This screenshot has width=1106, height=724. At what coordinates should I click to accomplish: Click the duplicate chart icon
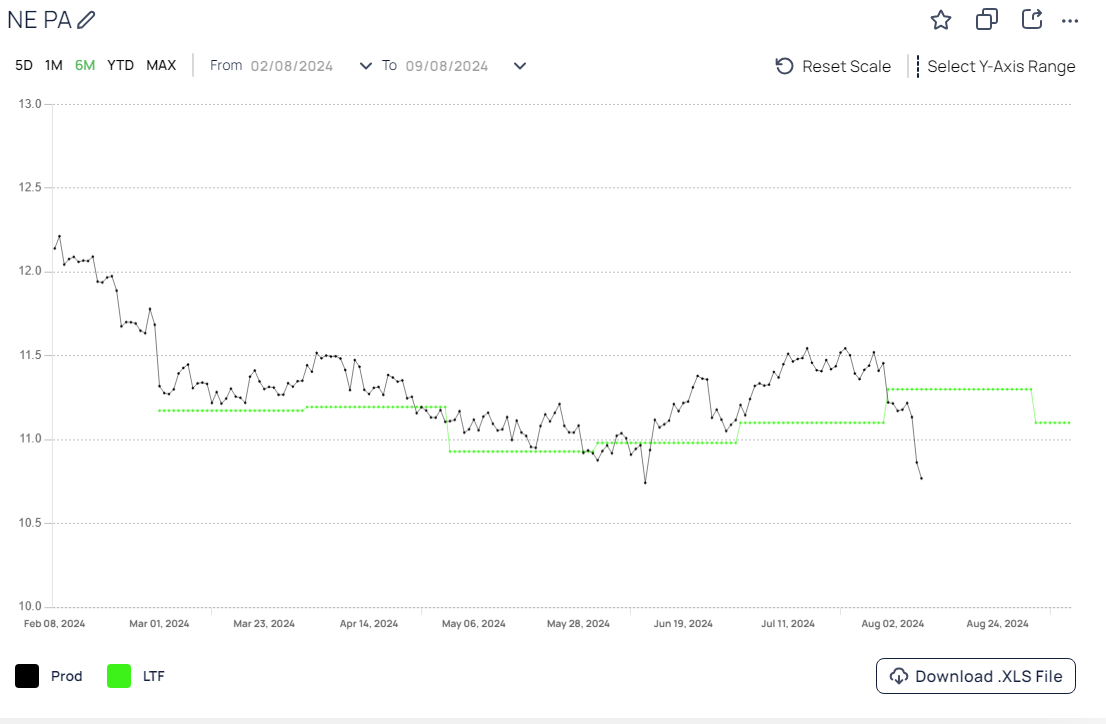(987, 20)
